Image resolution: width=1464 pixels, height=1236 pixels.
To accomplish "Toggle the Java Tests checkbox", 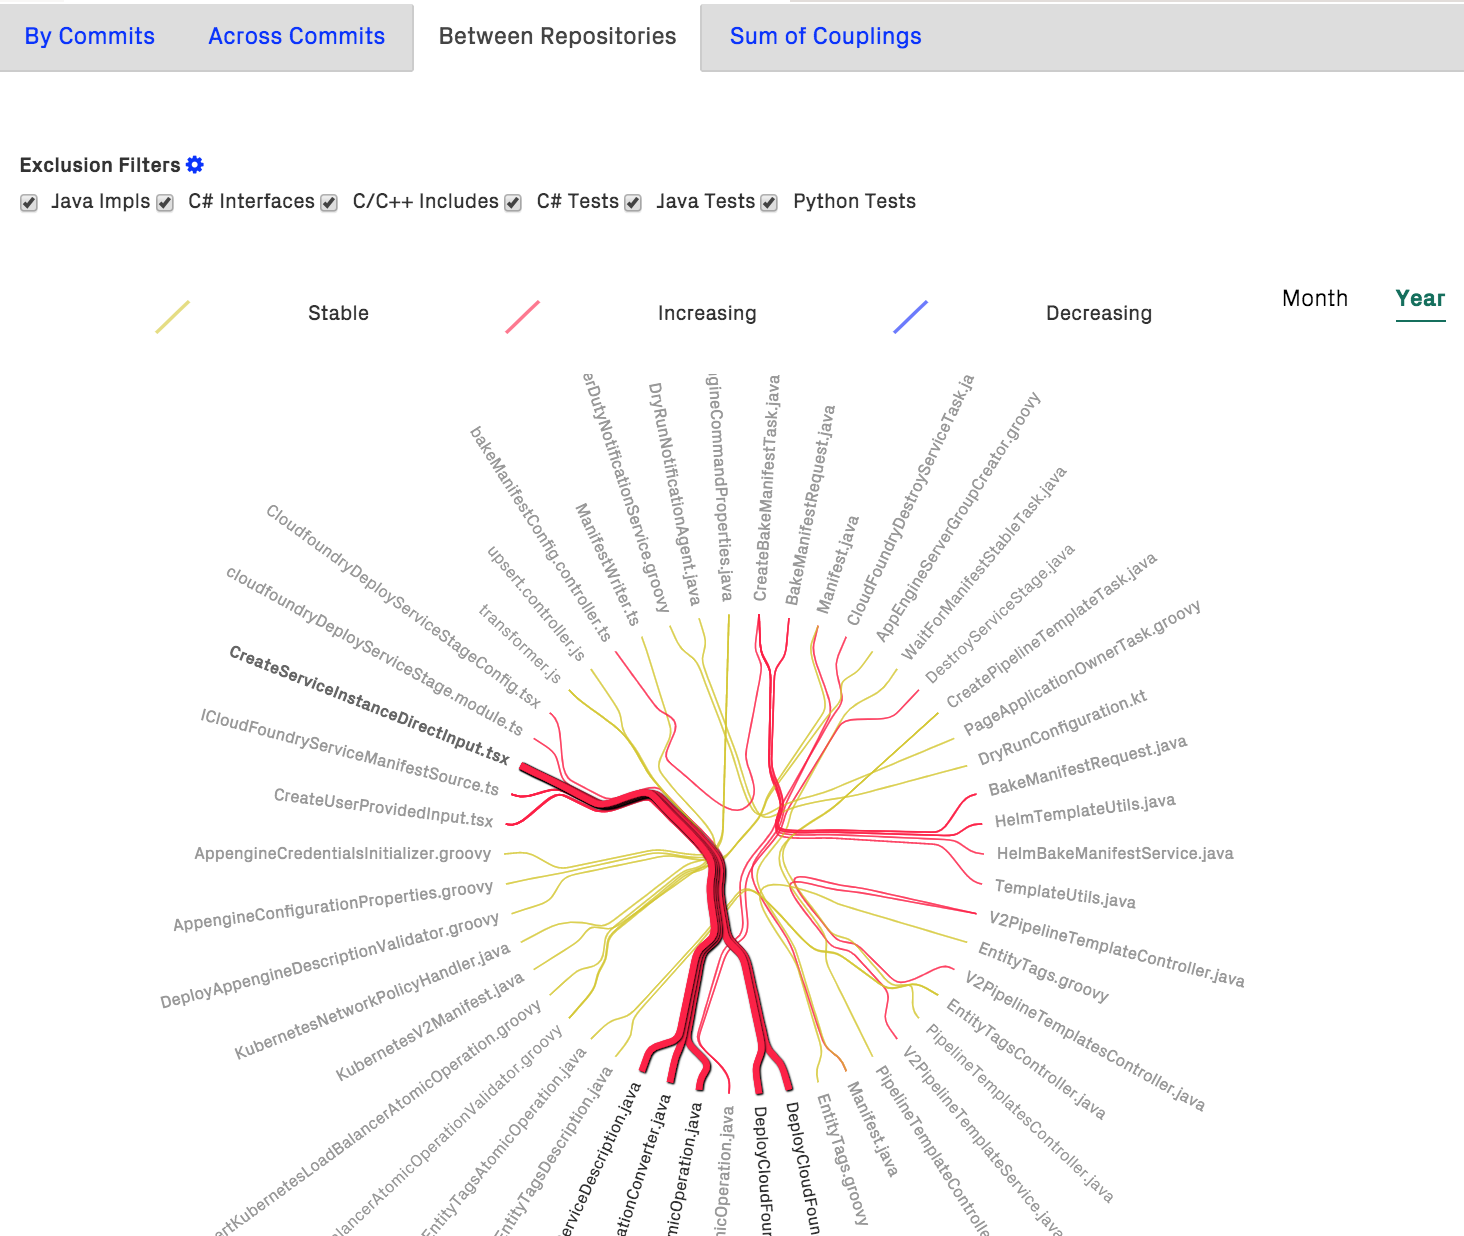I will (x=633, y=203).
